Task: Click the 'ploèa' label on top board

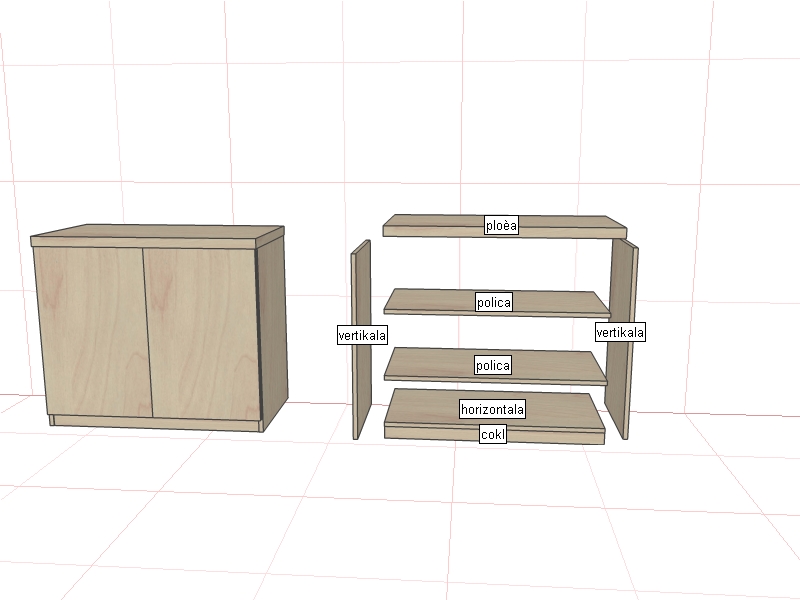Action: click(x=501, y=226)
